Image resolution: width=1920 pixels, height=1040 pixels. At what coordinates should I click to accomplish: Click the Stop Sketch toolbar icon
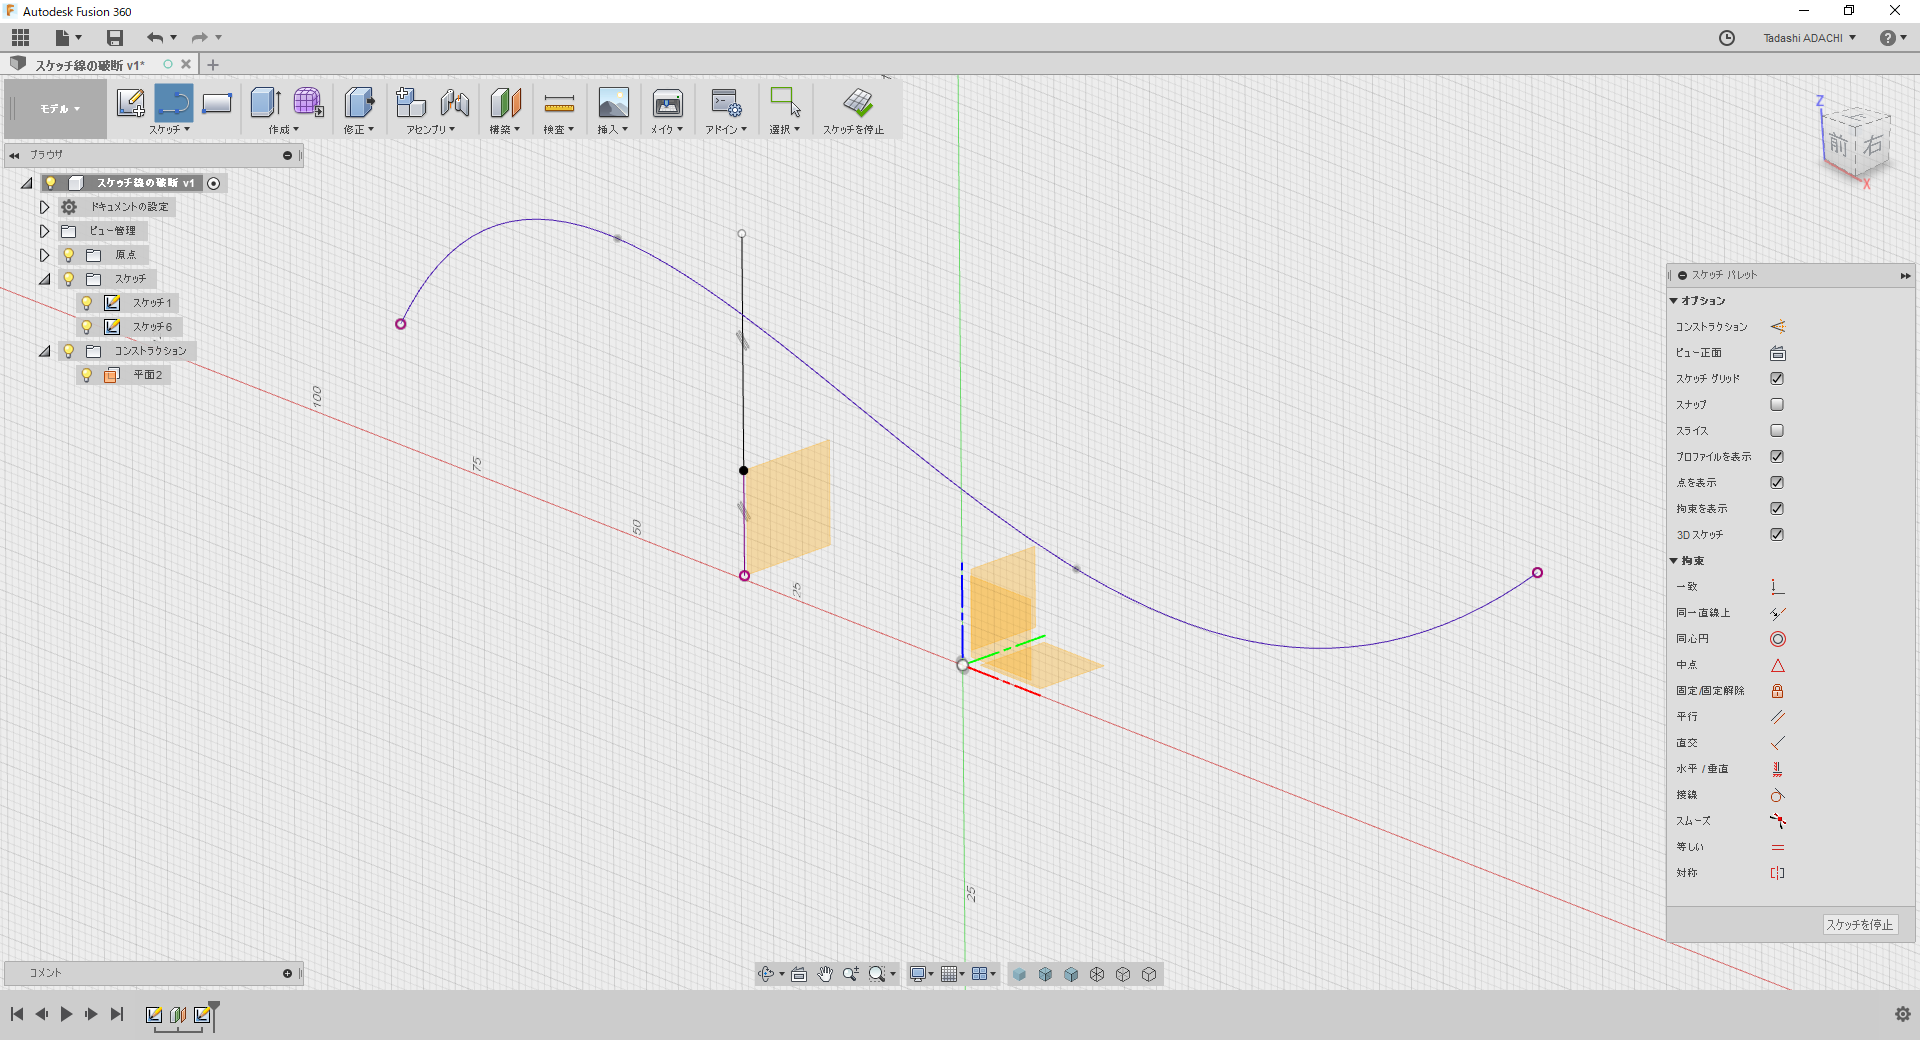point(857,102)
